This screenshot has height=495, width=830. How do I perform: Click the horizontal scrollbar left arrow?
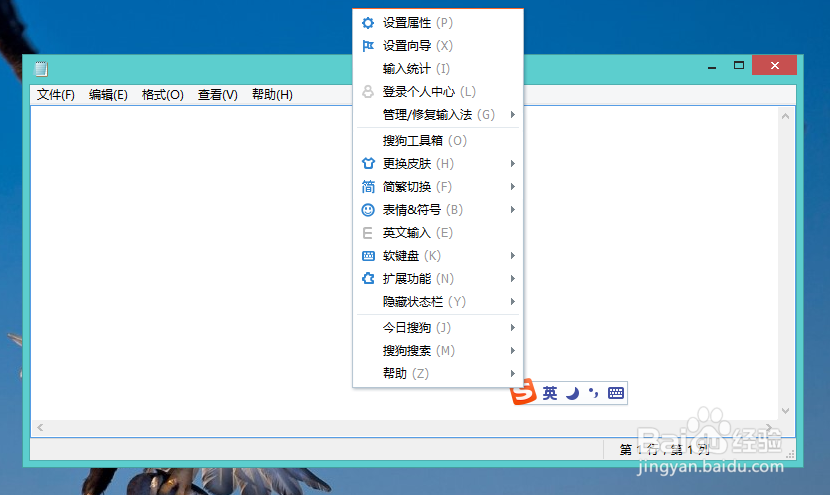point(40,427)
